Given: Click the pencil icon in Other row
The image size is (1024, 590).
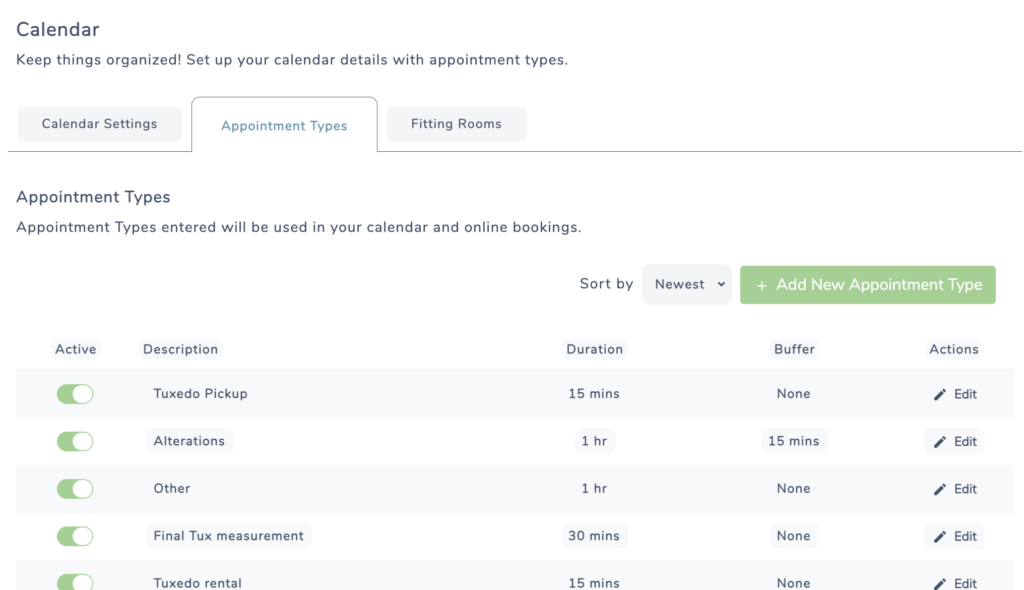Looking at the screenshot, I should [940, 489].
